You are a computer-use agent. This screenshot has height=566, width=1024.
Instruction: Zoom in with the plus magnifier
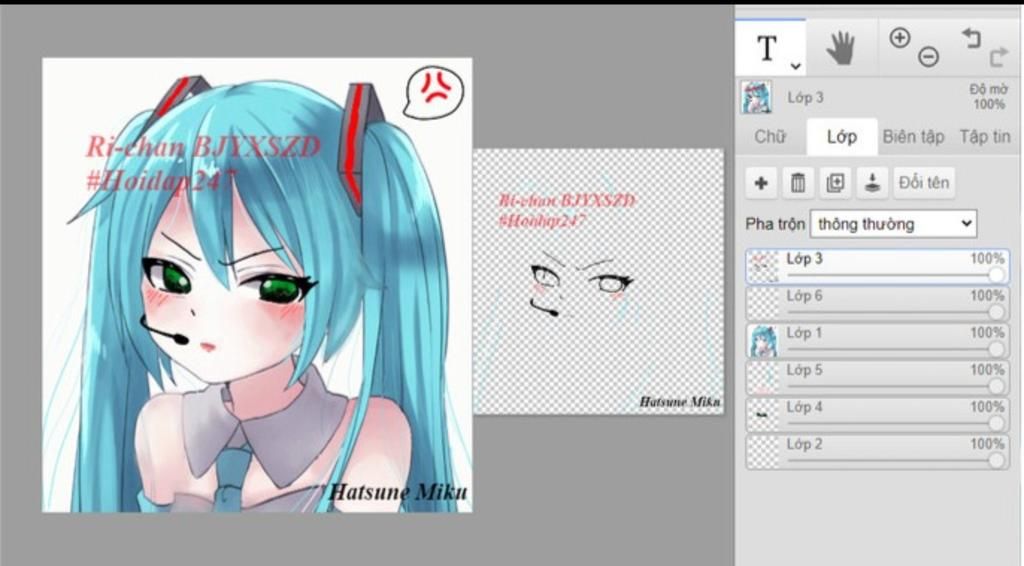coord(899,38)
